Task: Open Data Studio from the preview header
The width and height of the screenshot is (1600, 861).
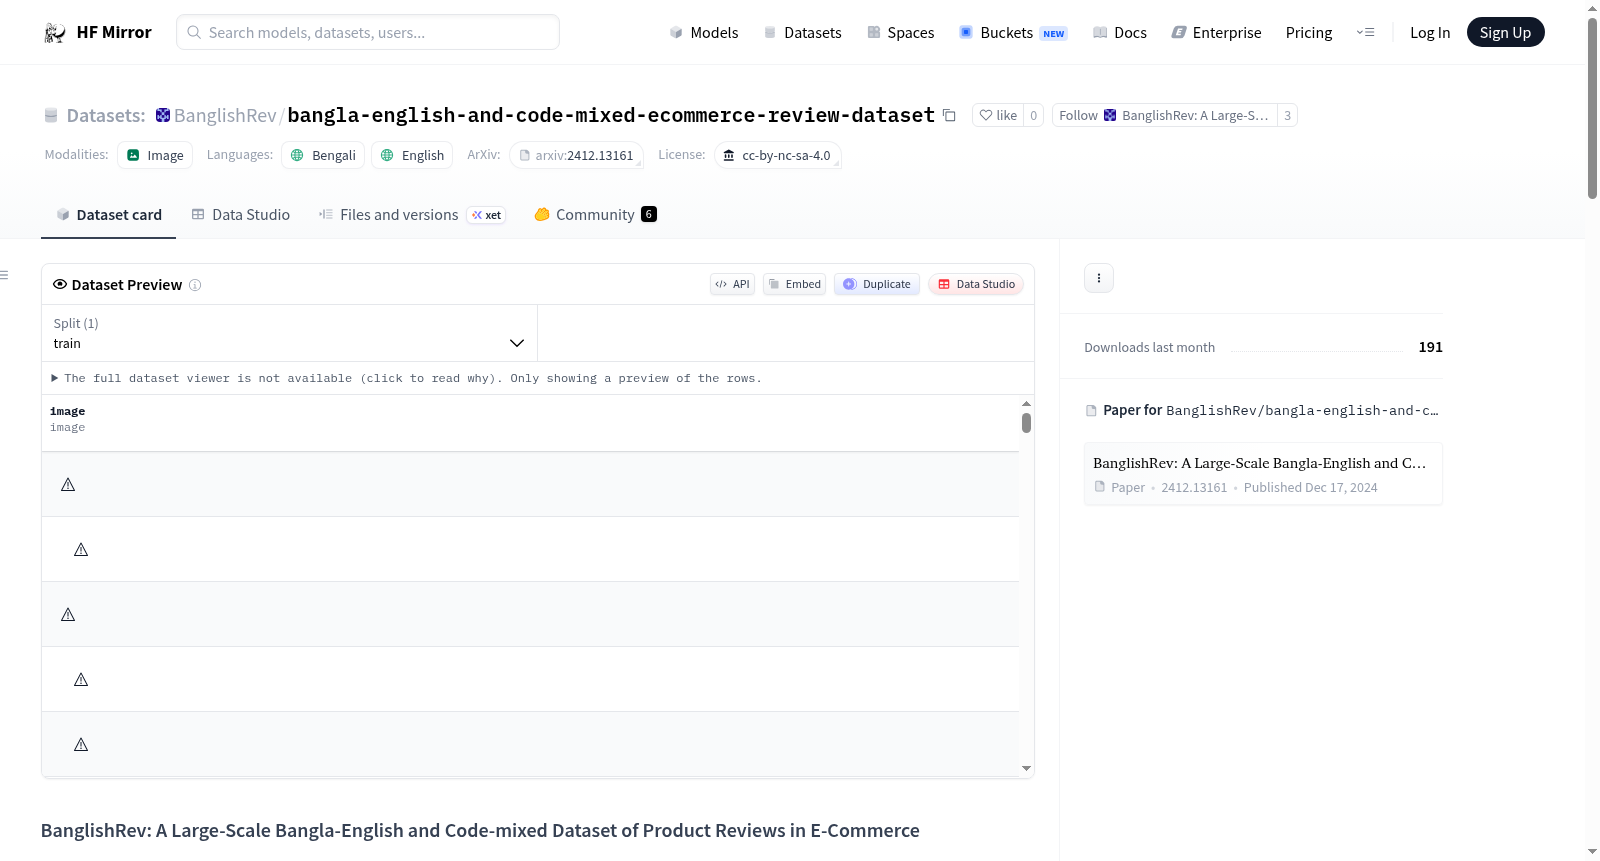Action: coord(976,285)
